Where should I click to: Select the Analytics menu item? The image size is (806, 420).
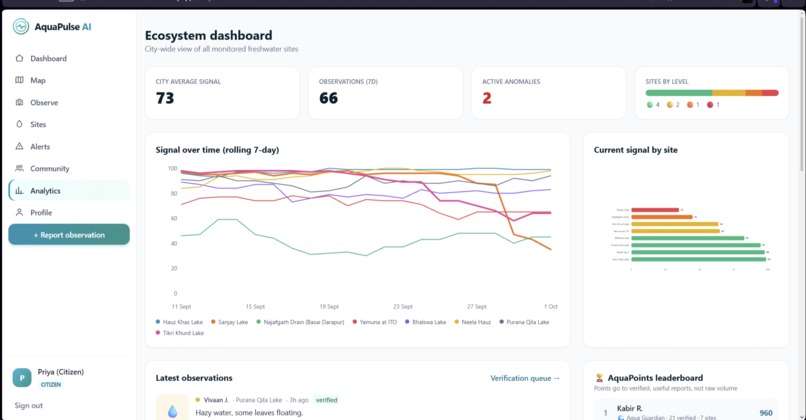69,190
